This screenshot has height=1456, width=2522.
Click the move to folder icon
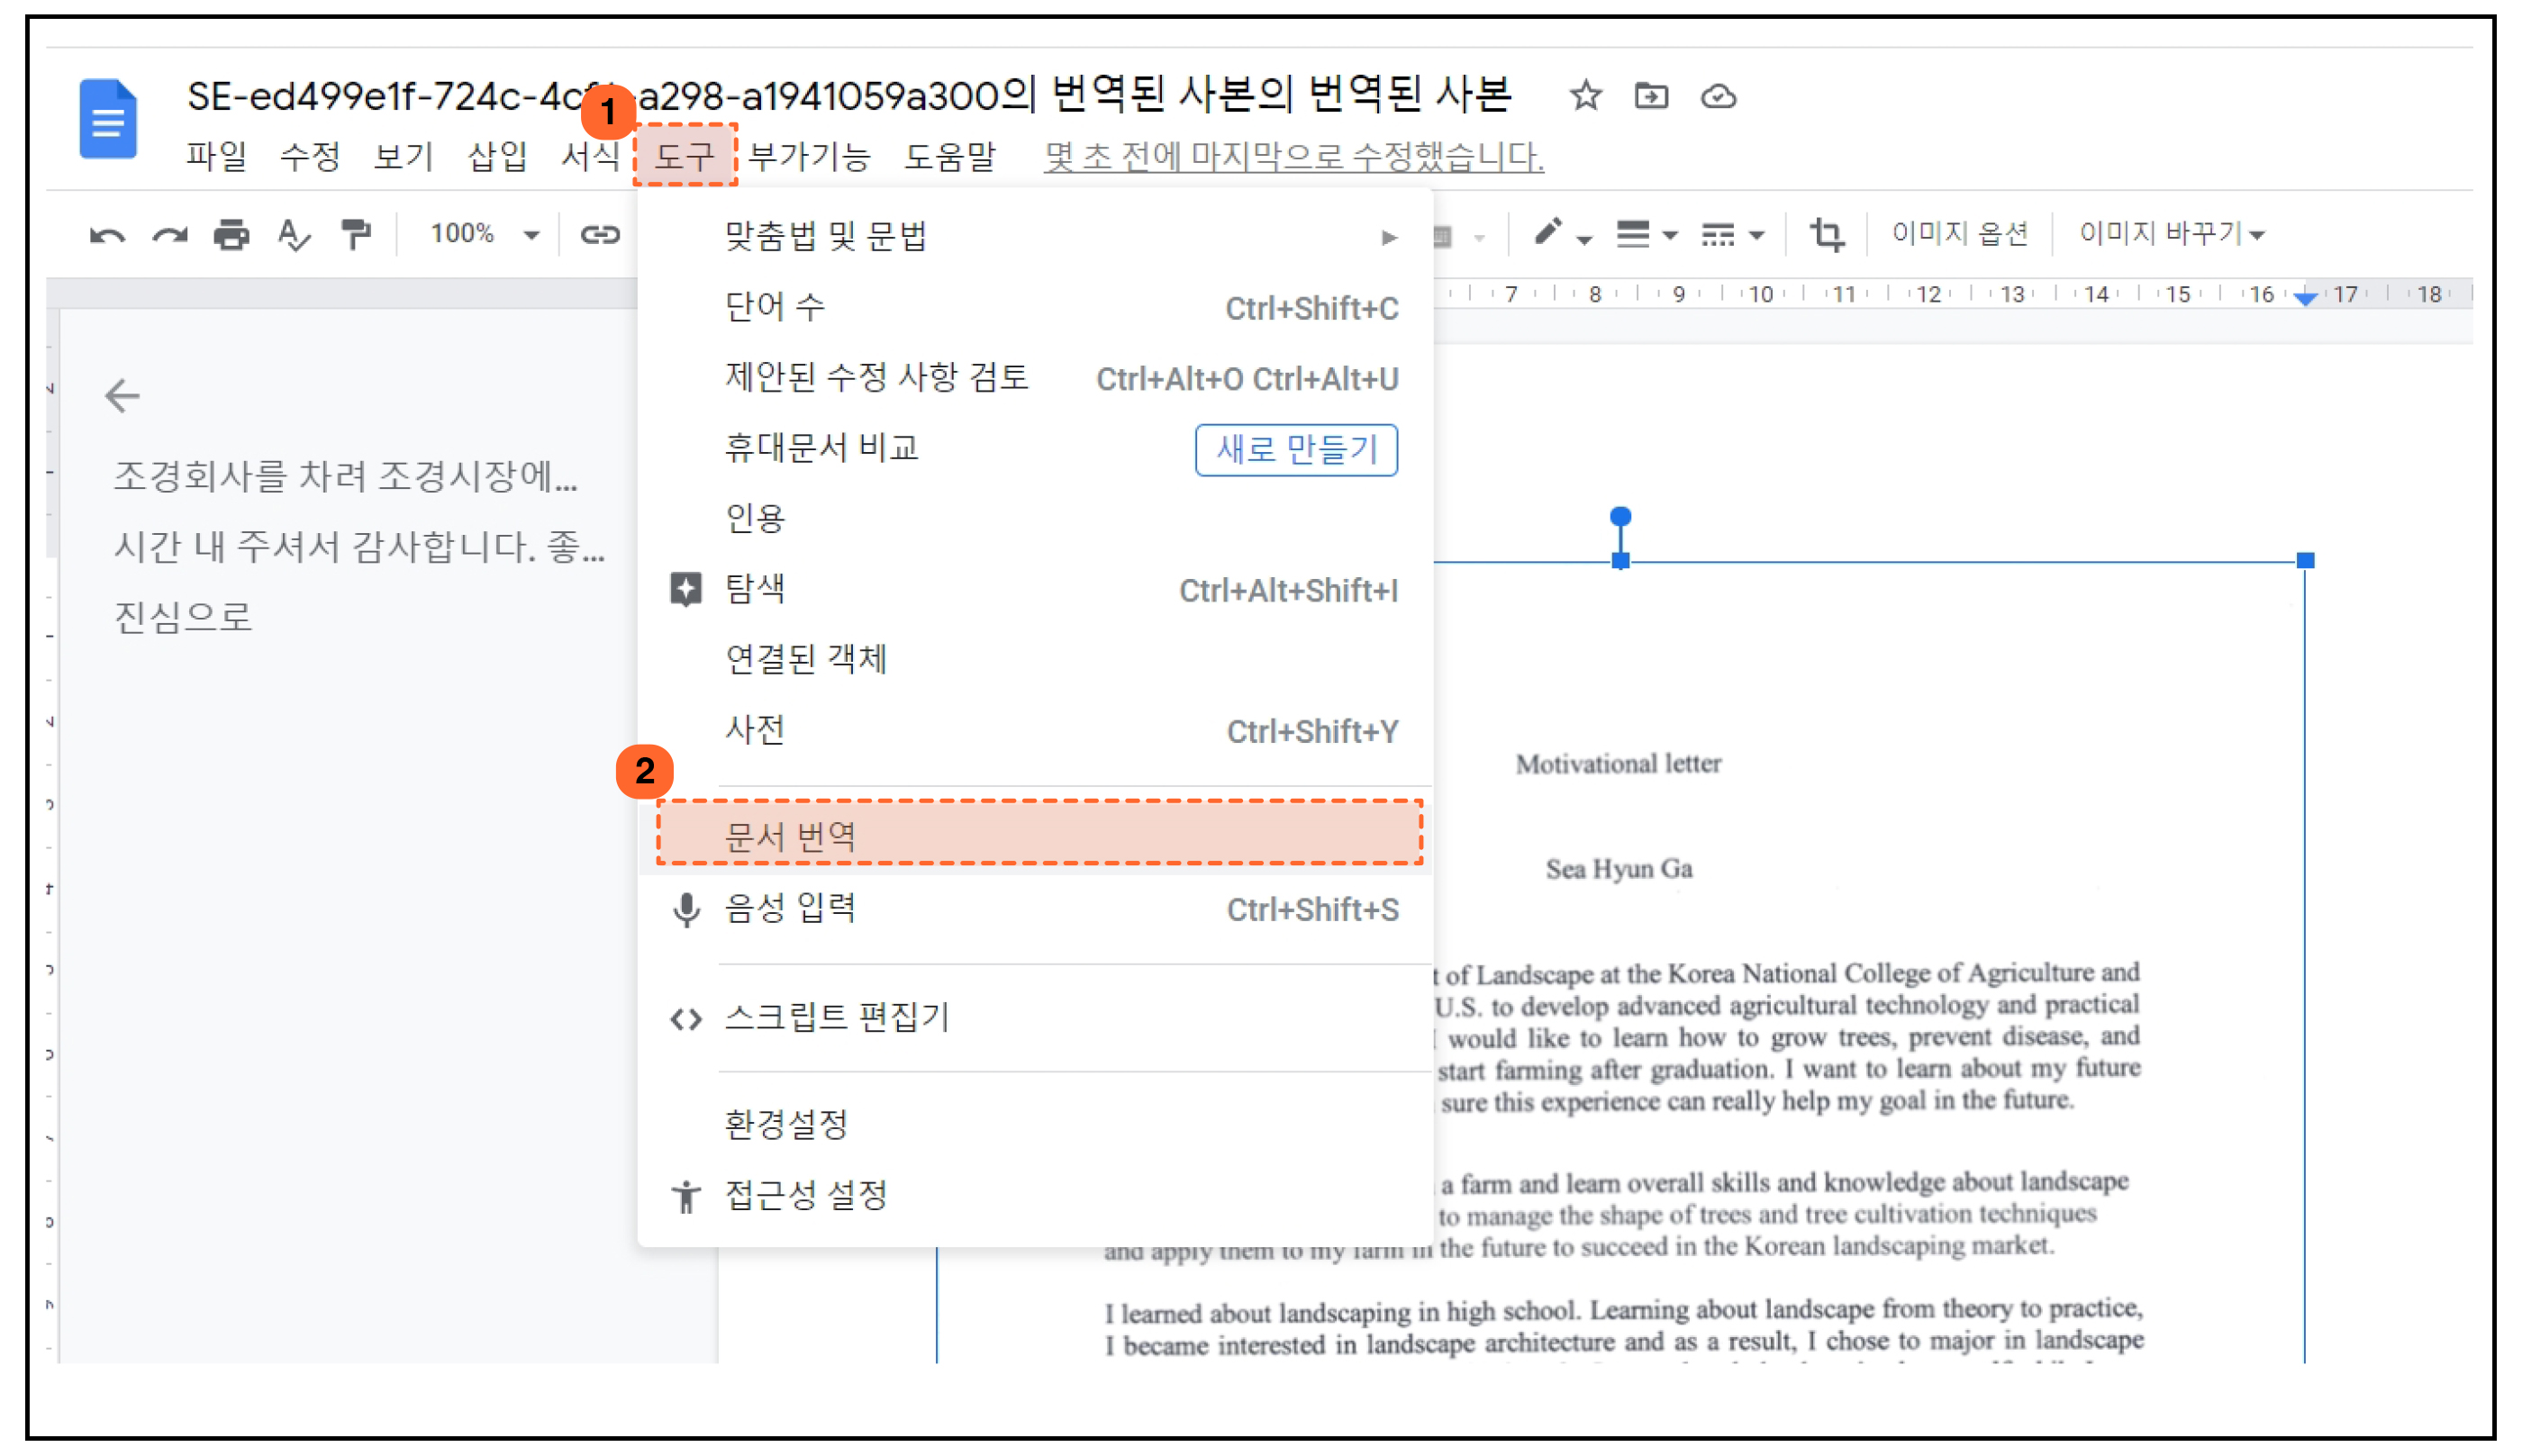coord(1651,97)
